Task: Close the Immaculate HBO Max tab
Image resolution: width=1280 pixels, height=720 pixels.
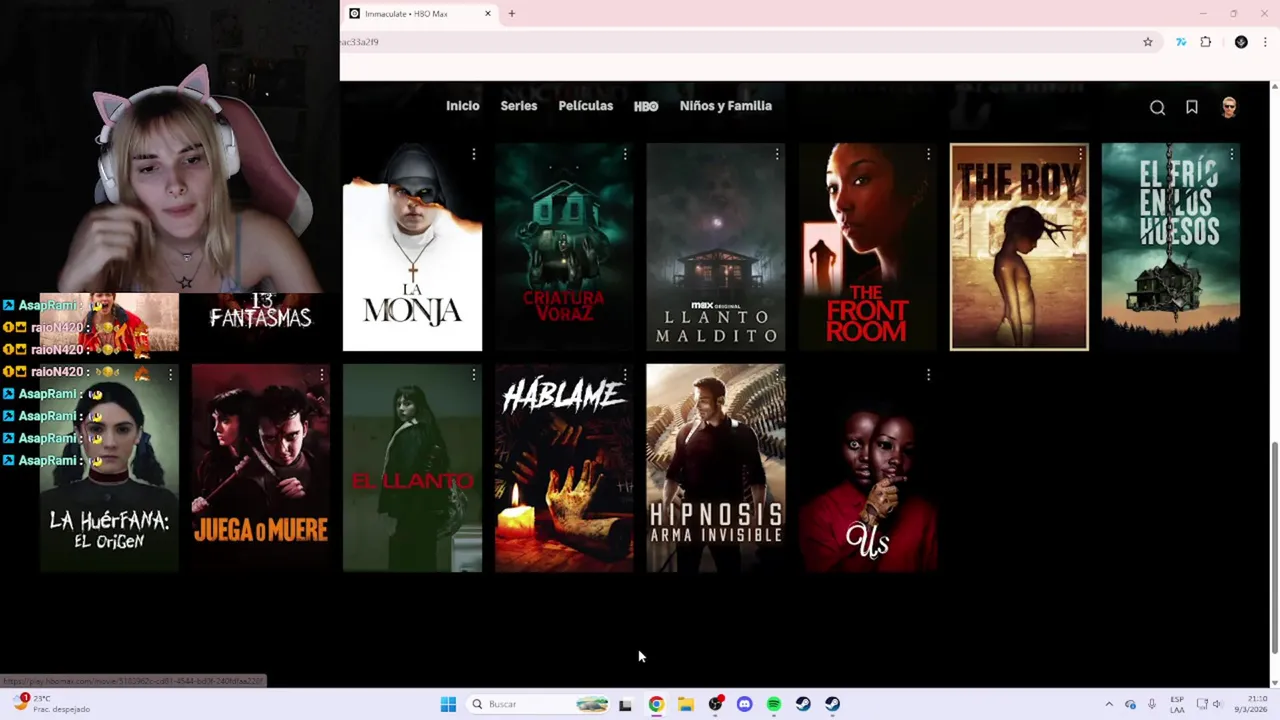Action: 488,14
